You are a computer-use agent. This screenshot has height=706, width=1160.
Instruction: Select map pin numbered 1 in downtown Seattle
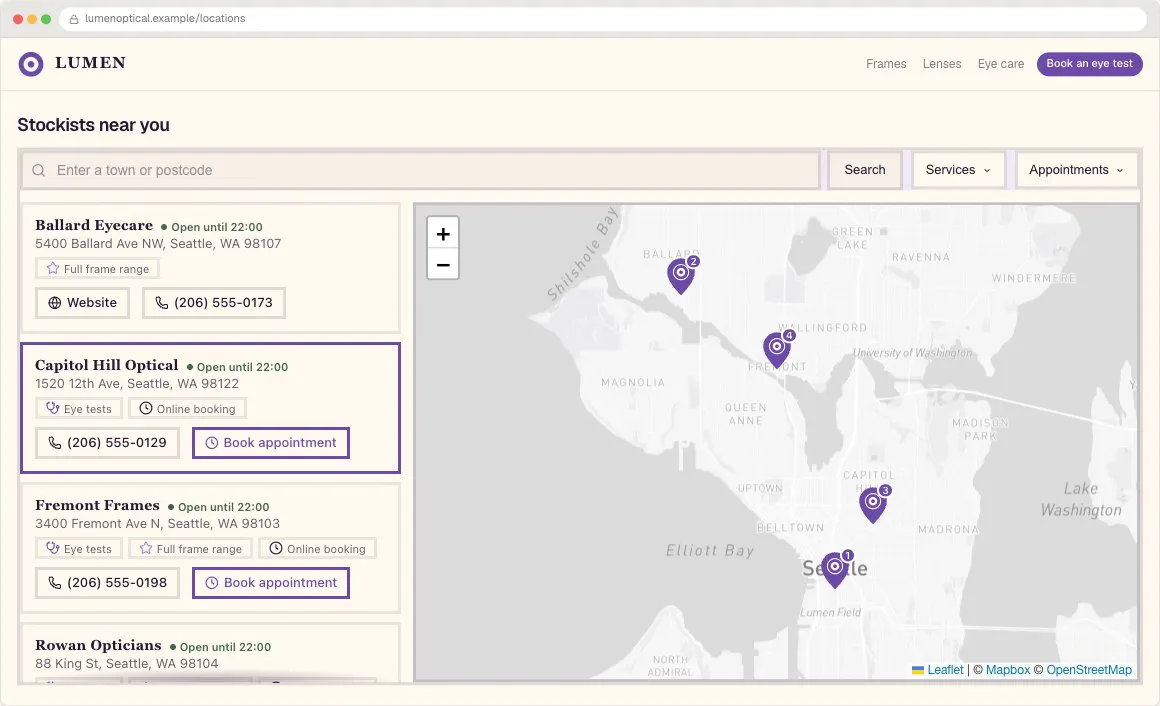point(836,569)
